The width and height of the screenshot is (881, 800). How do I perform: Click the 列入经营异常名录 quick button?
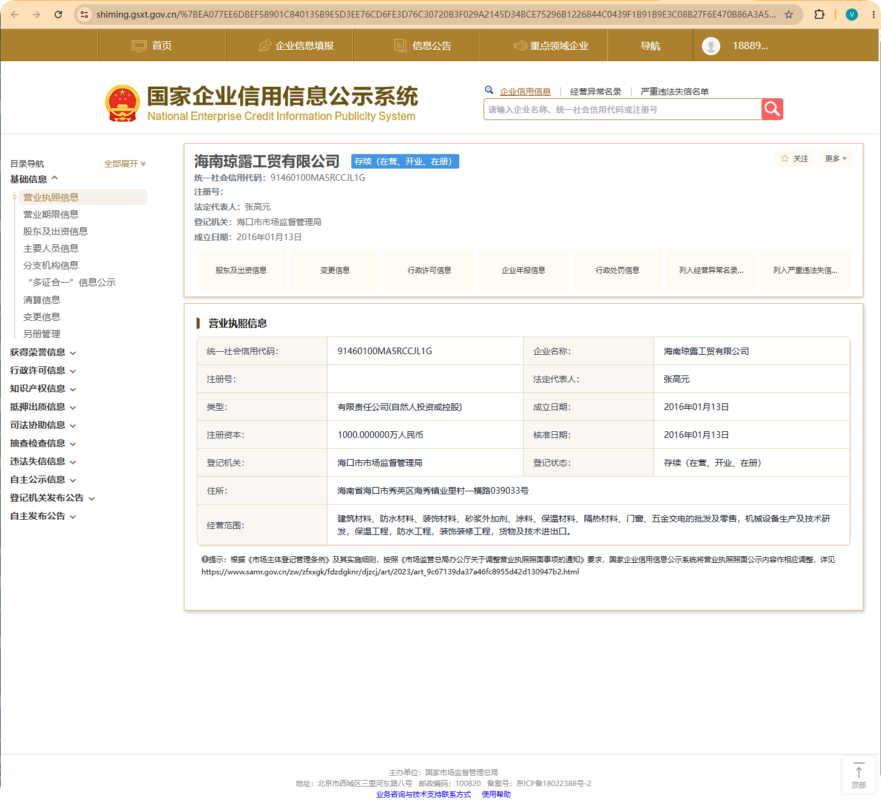pyautogui.click(x=711, y=270)
